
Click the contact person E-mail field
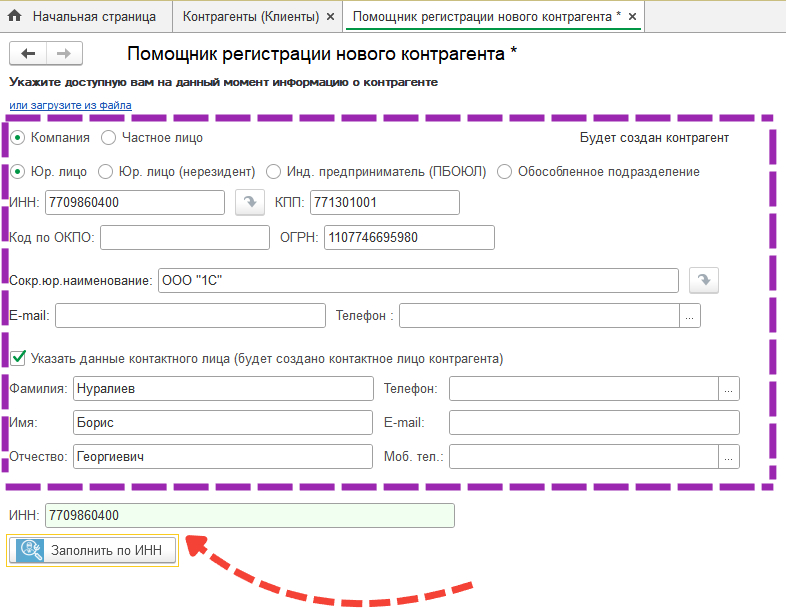[594, 423]
